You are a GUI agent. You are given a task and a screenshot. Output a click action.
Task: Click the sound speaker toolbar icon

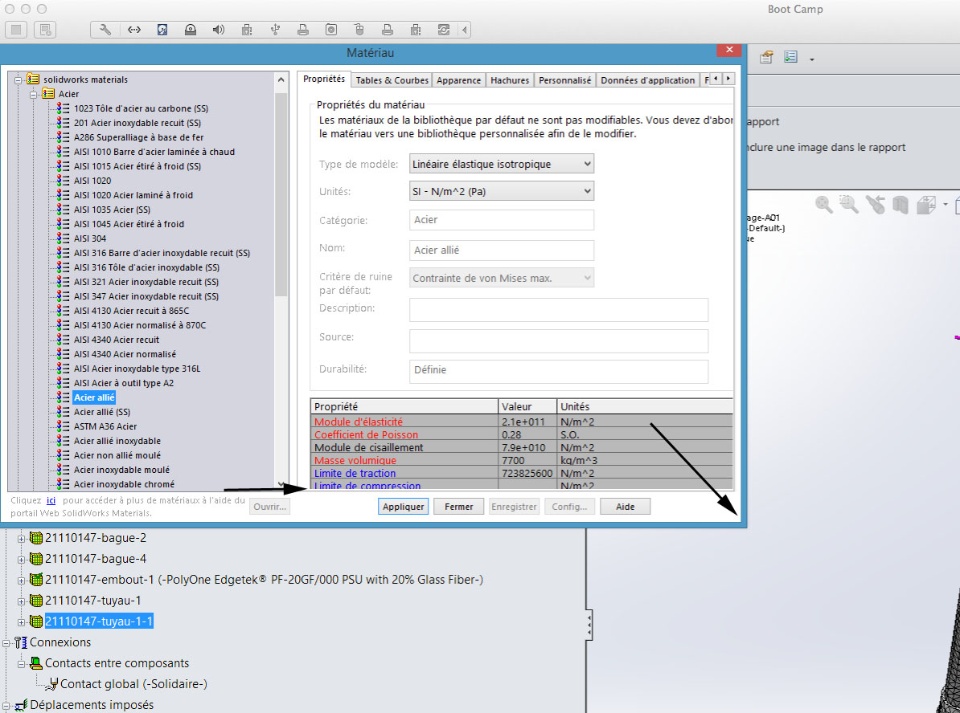(219, 29)
